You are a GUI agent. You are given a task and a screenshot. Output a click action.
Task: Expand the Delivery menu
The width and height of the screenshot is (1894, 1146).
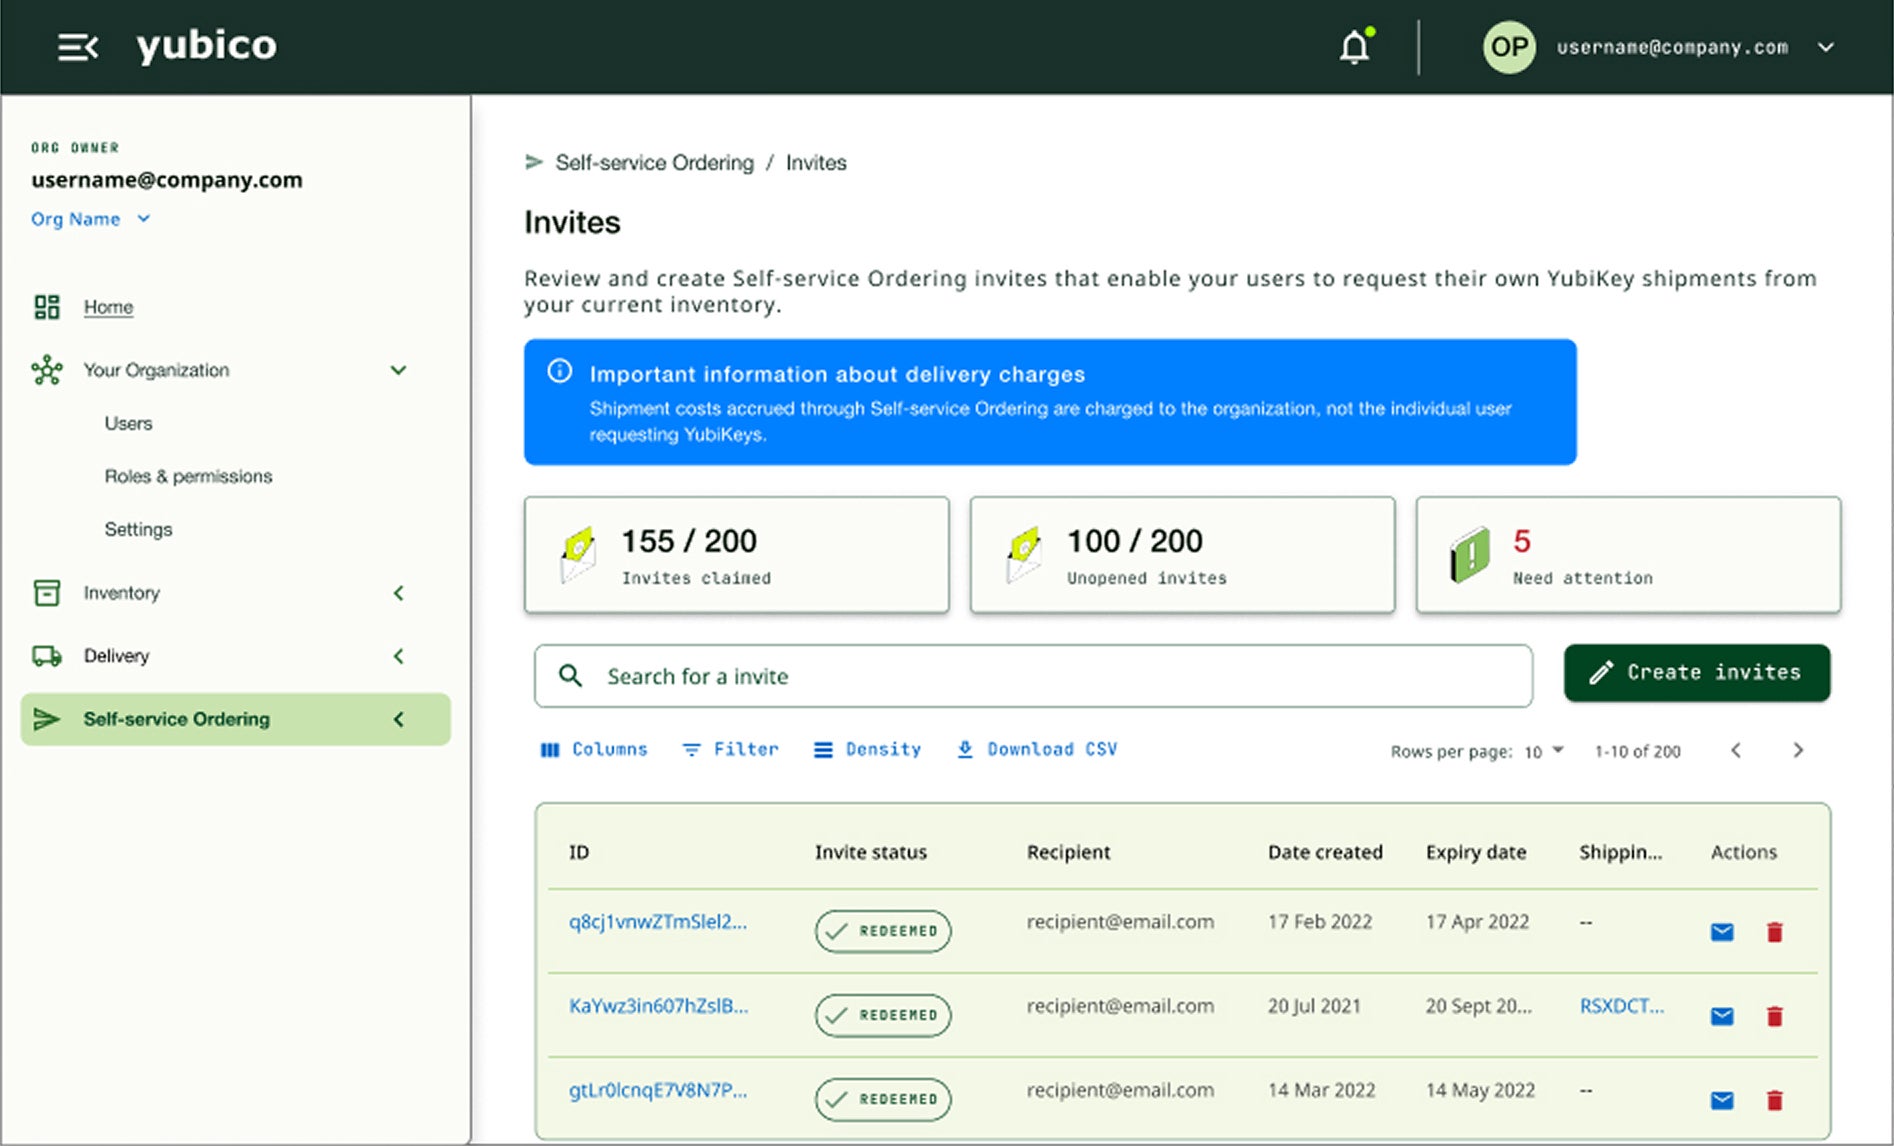pyautogui.click(x=398, y=656)
